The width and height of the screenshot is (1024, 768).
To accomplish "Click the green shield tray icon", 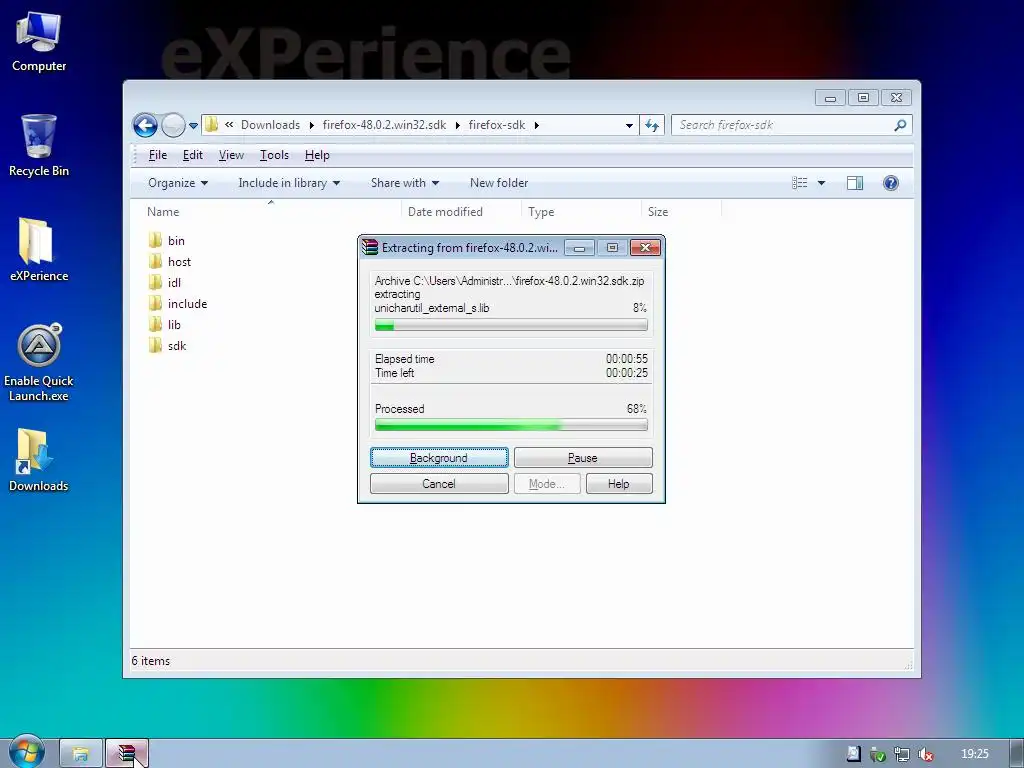I will click(878, 754).
